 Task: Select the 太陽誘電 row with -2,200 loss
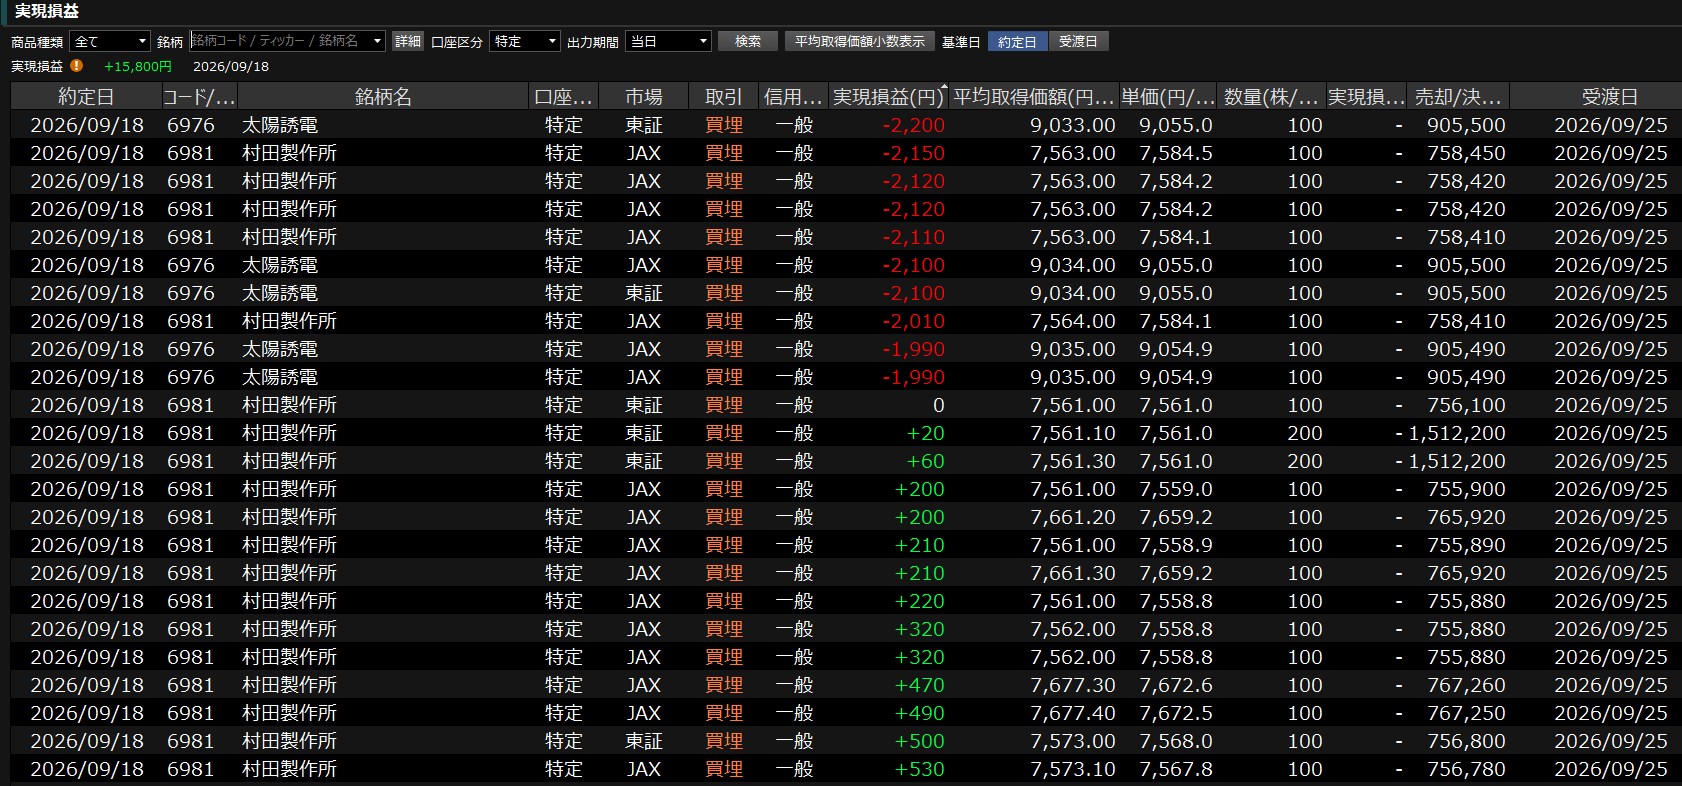846,125
